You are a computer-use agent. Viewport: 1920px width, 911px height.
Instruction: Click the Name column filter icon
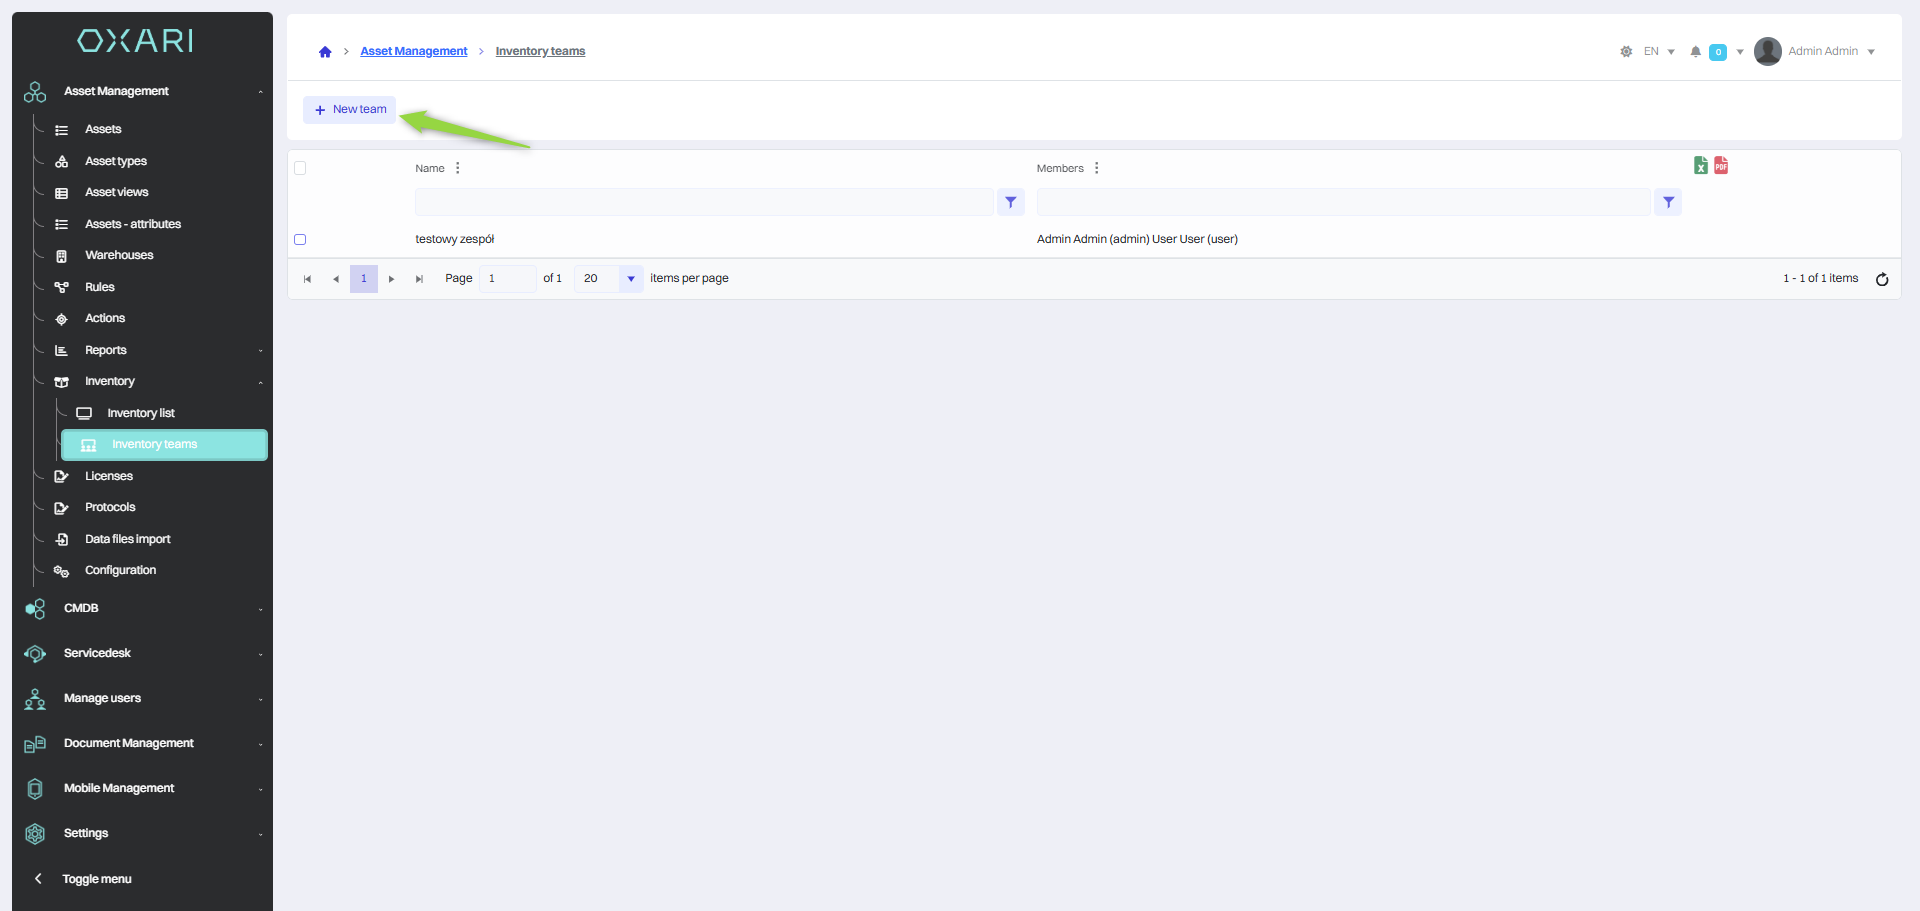1011,203
